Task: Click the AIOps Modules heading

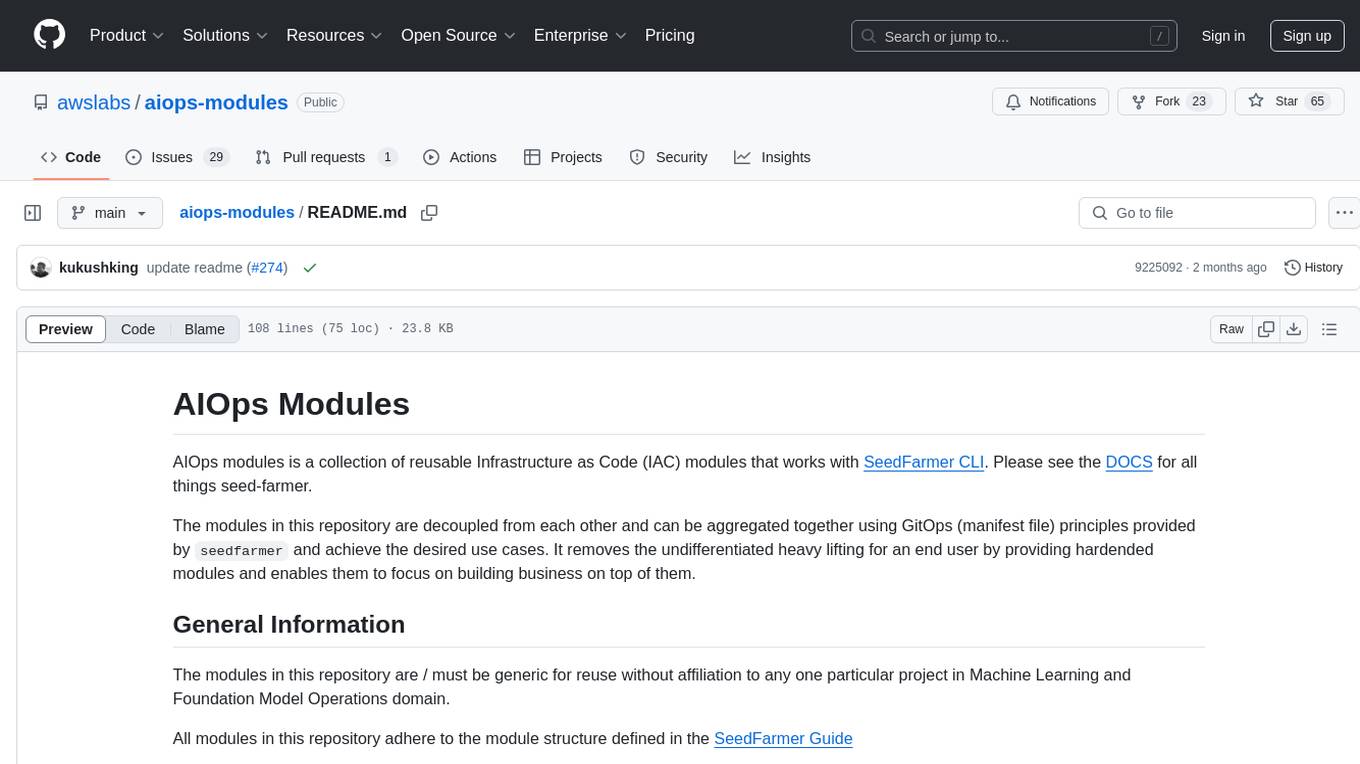Action: tap(291, 404)
